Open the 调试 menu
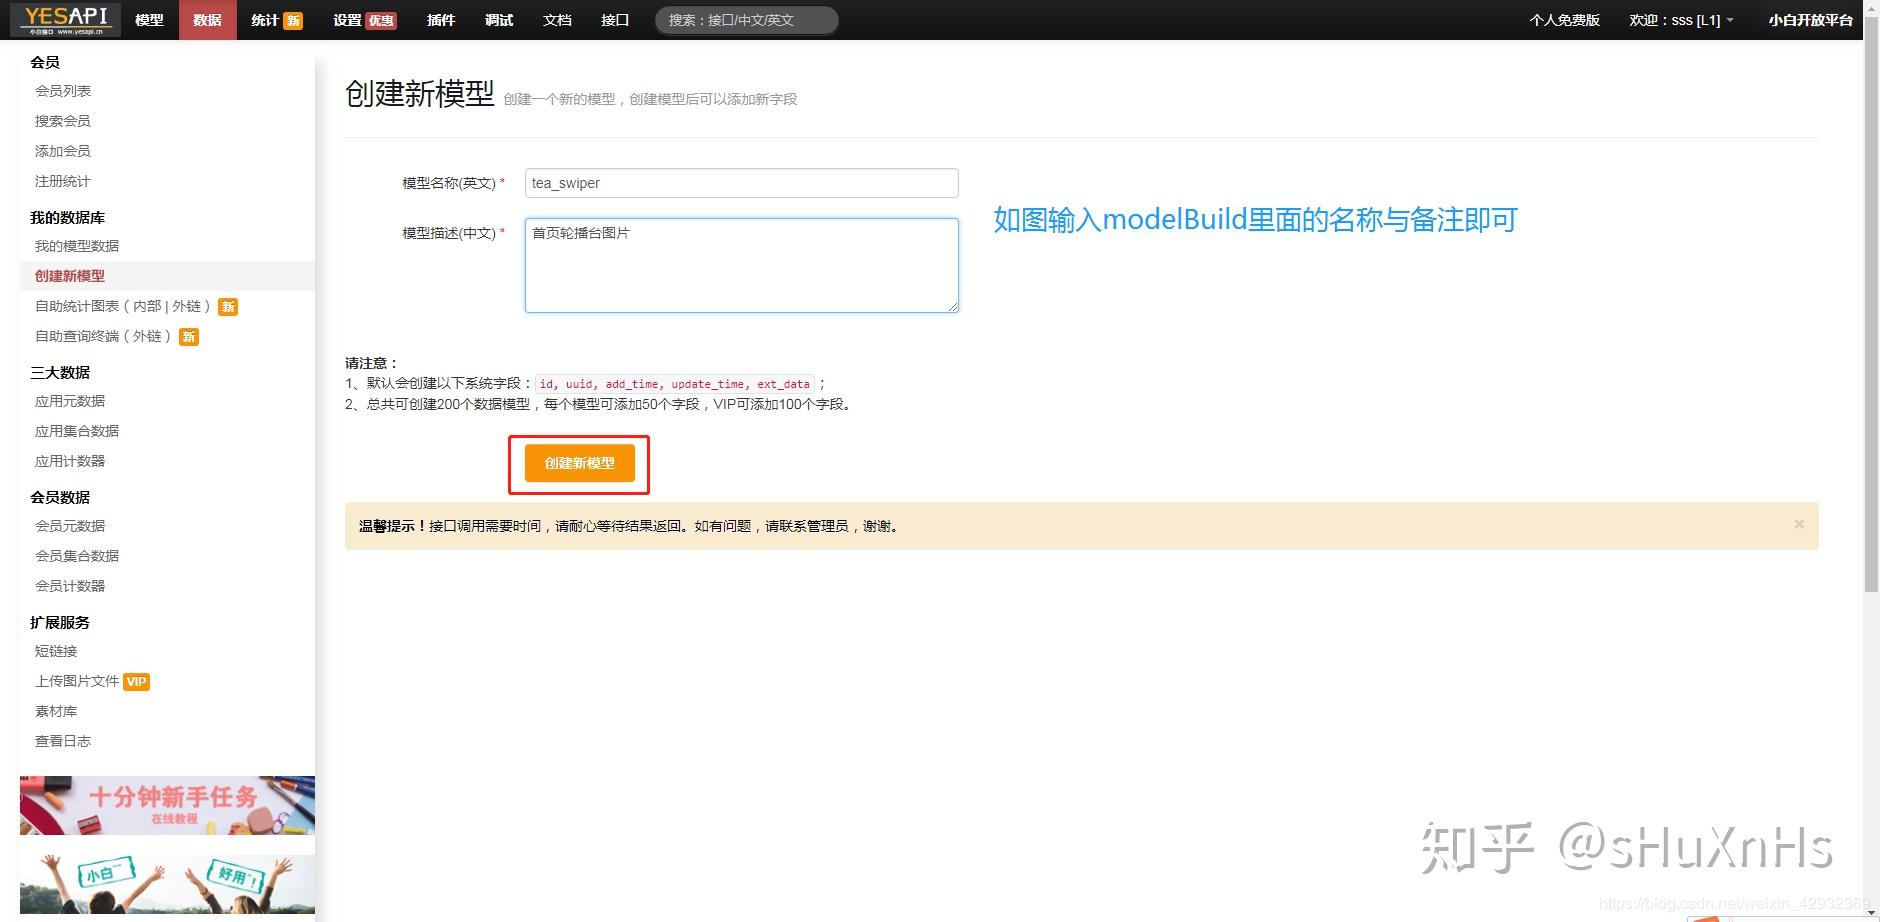Image resolution: width=1880 pixels, height=922 pixels. click(x=498, y=20)
